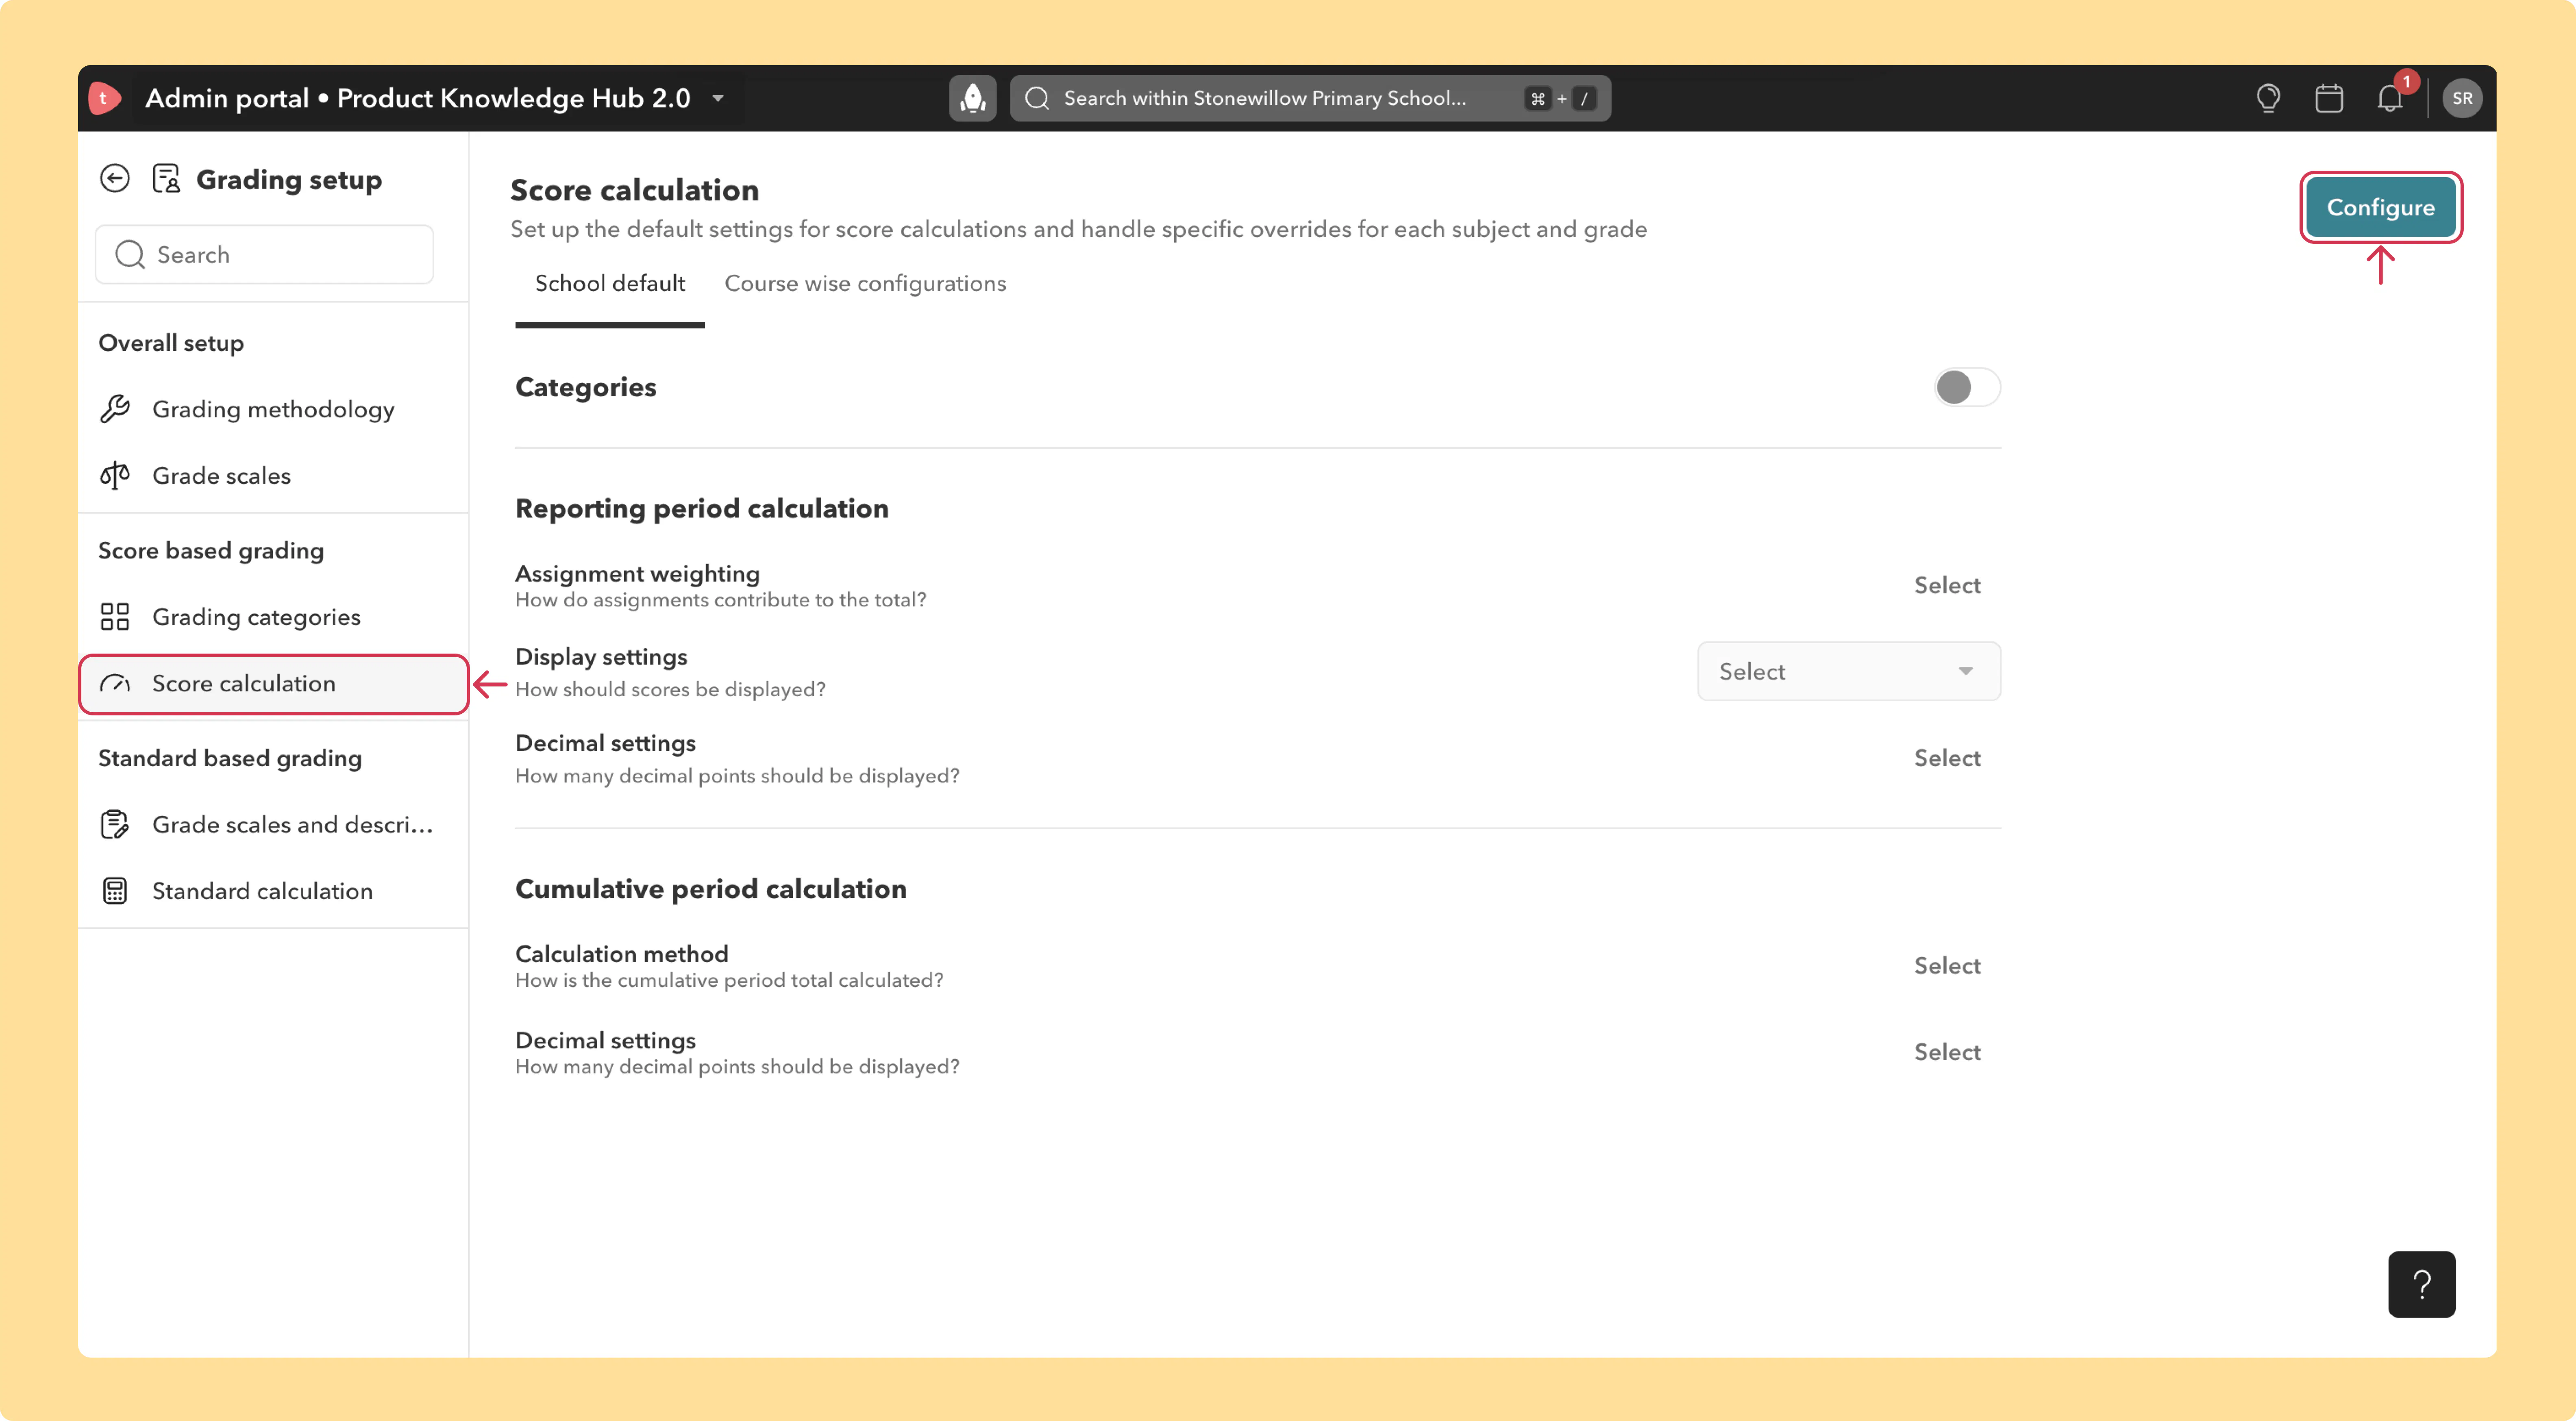Click the lightbulb ideas icon
Viewport: 2576px width, 1421px height.
click(x=2268, y=98)
